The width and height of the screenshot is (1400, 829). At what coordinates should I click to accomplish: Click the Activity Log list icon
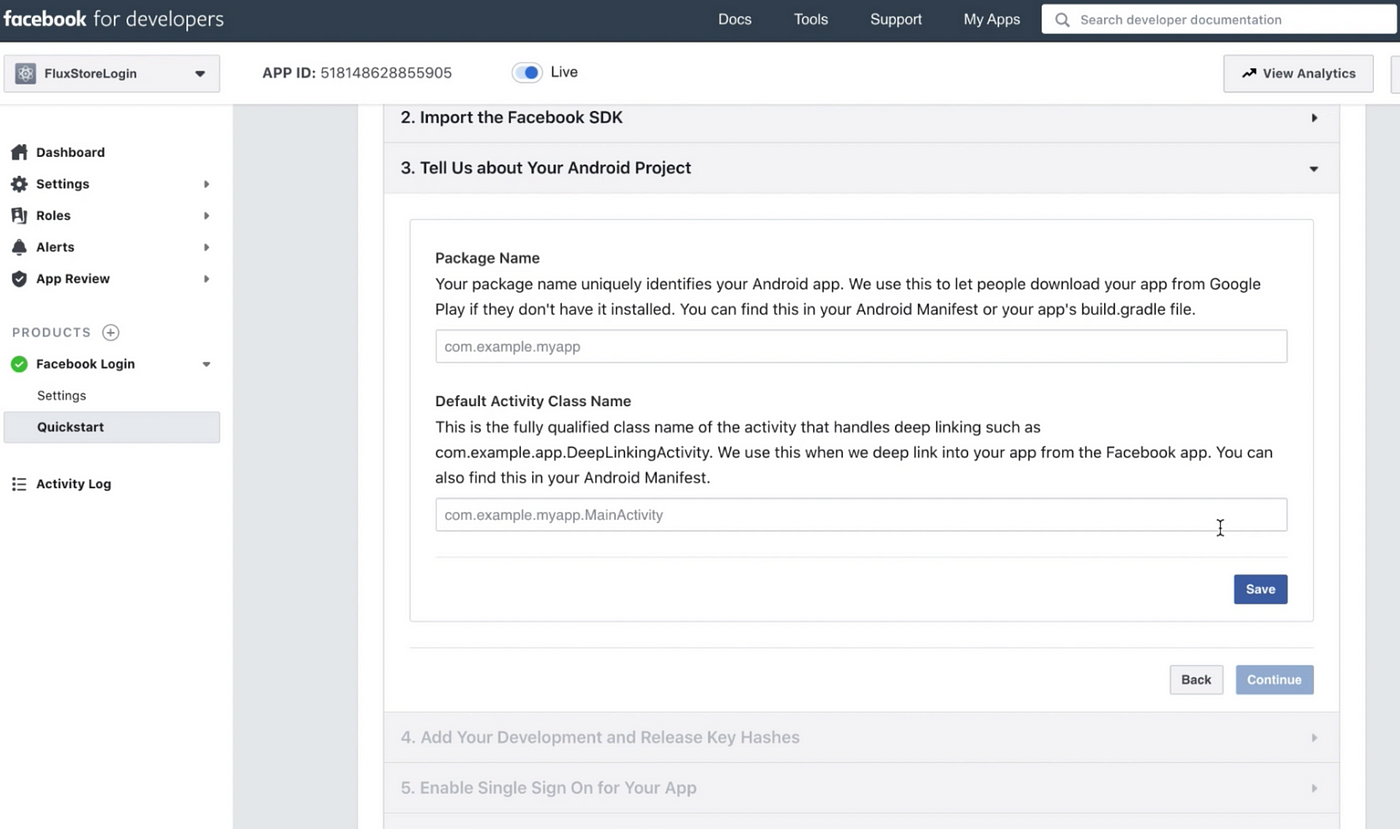[19, 484]
